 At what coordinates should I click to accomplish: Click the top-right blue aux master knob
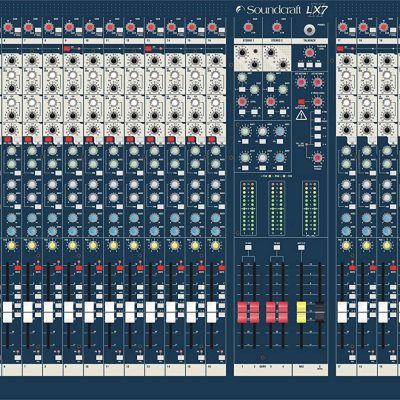tap(280, 131)
